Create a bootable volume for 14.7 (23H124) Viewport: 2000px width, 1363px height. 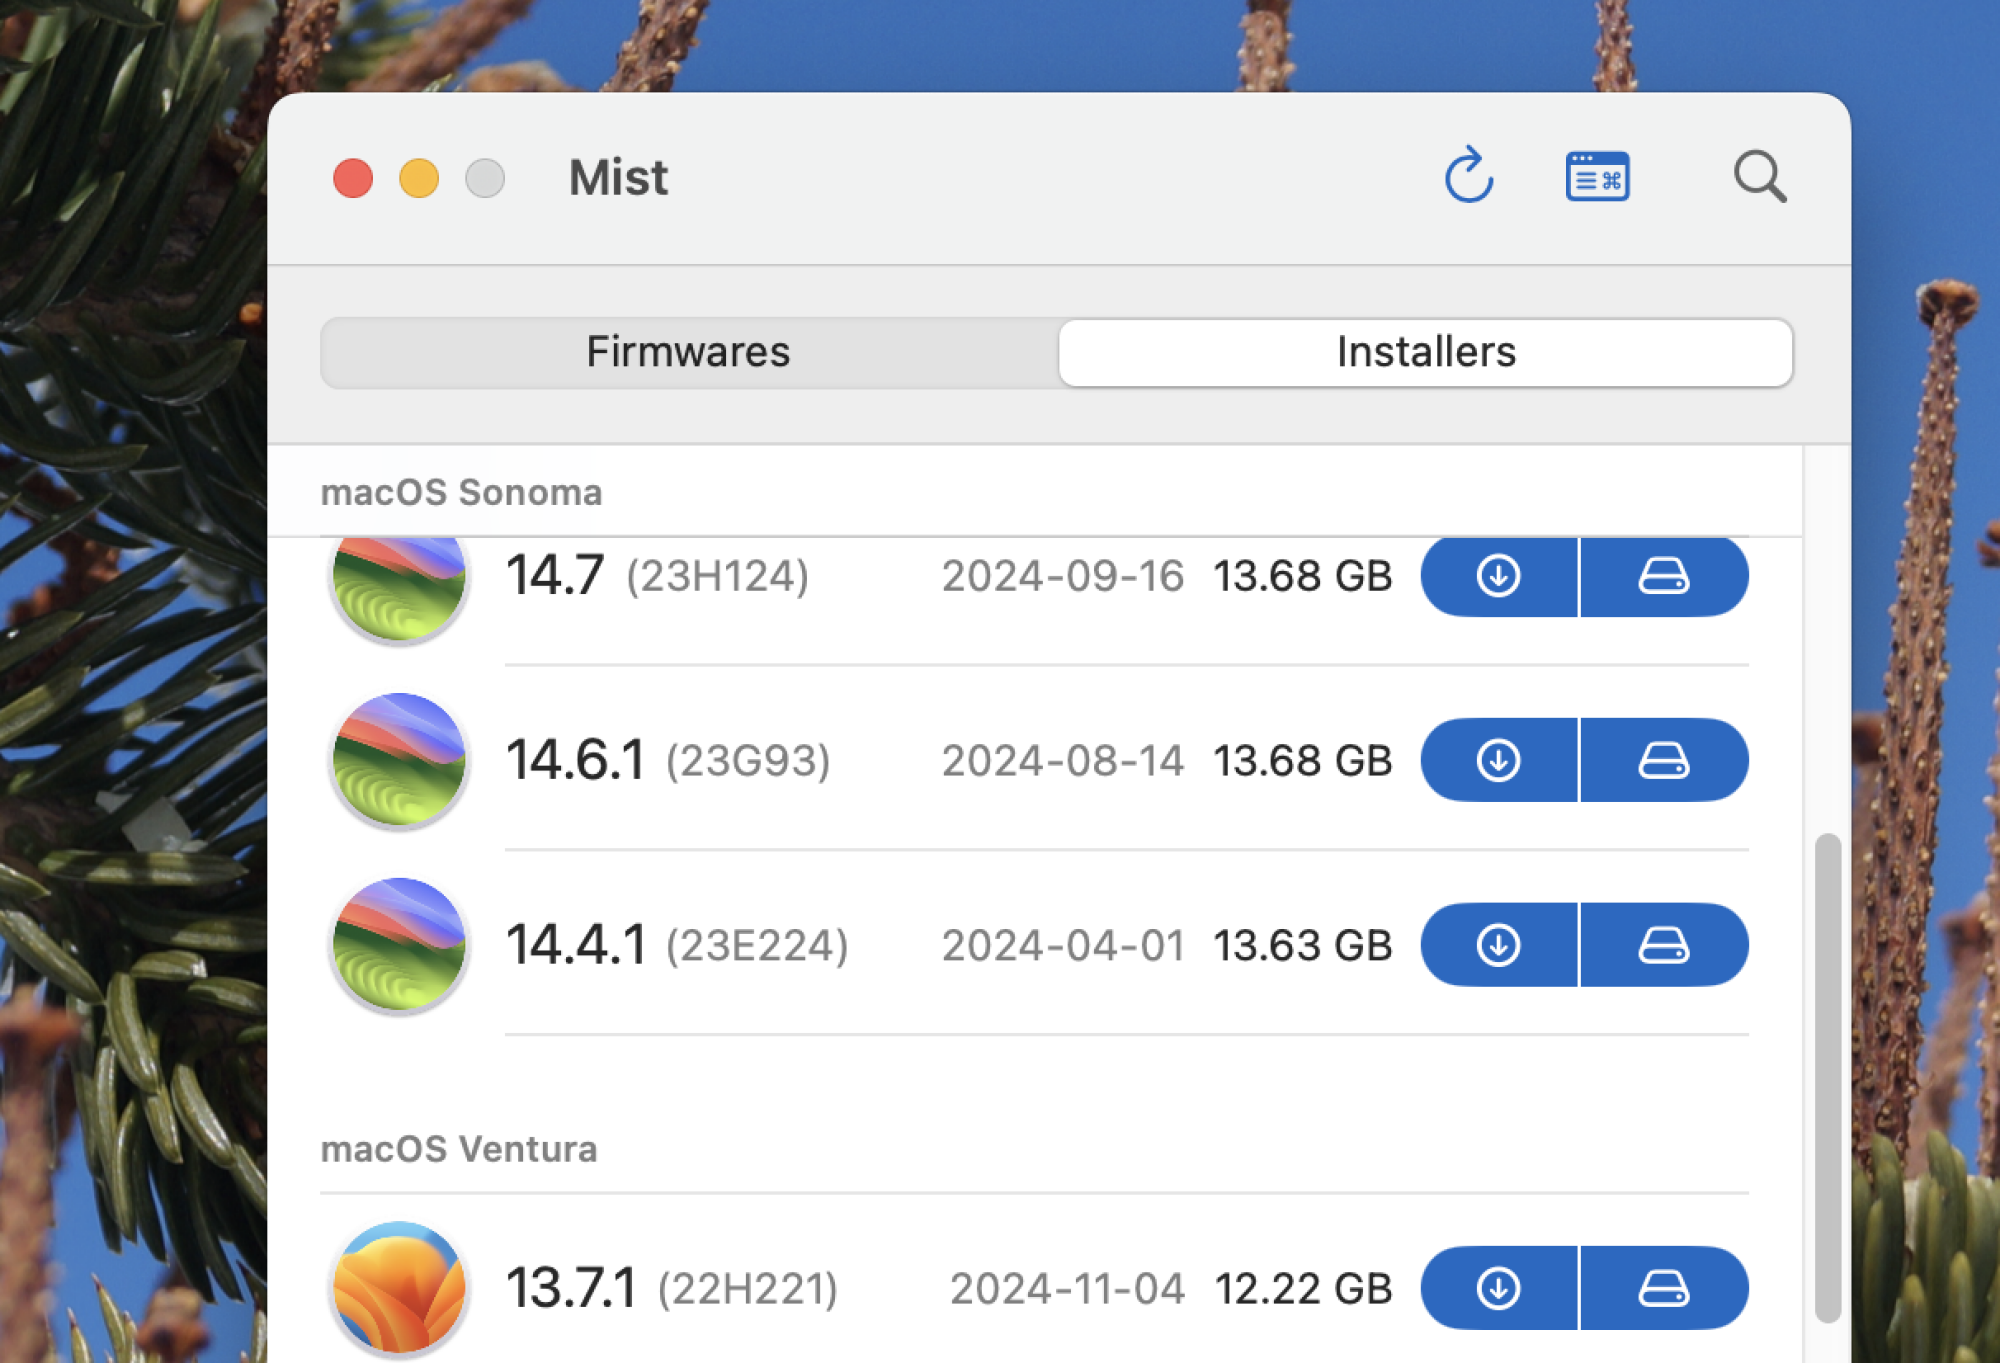click(x=1664, y=576)
